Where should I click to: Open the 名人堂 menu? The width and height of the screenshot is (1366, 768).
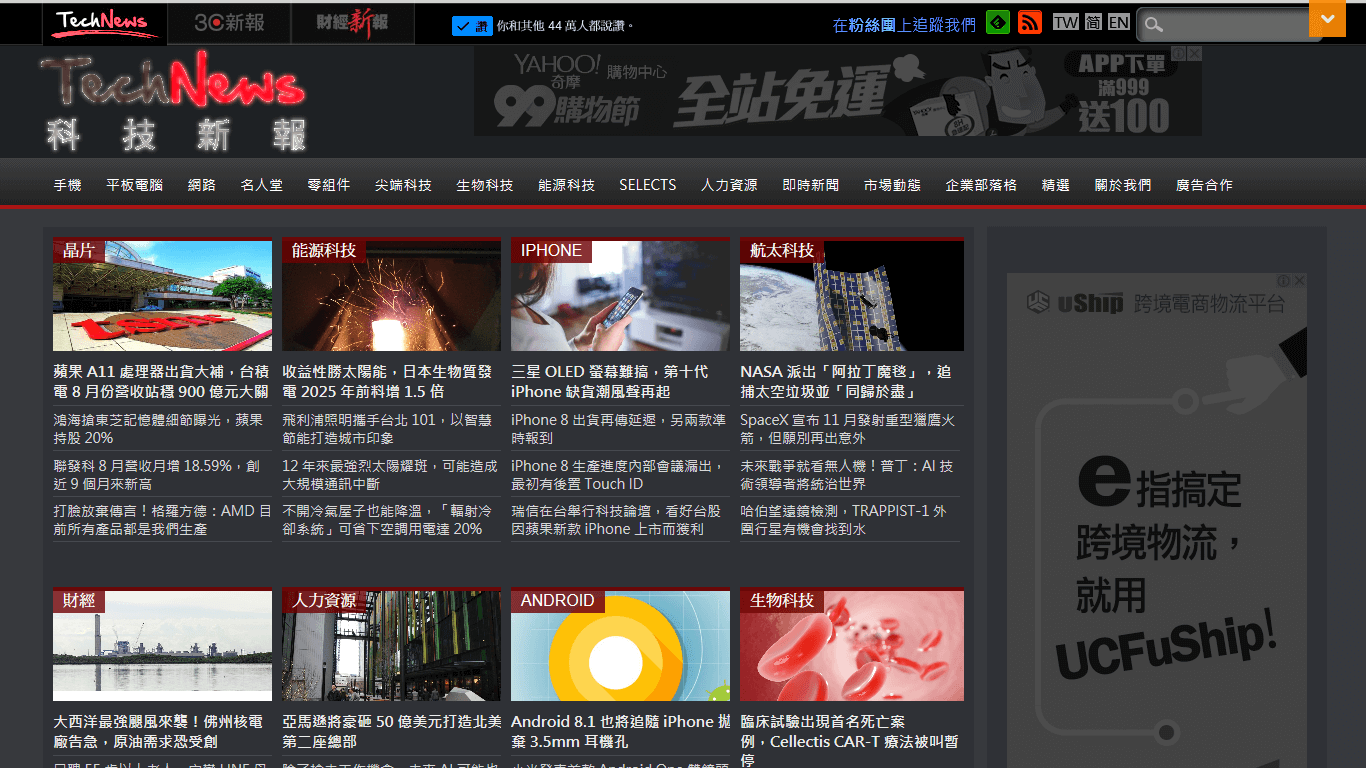pos(261,185)
